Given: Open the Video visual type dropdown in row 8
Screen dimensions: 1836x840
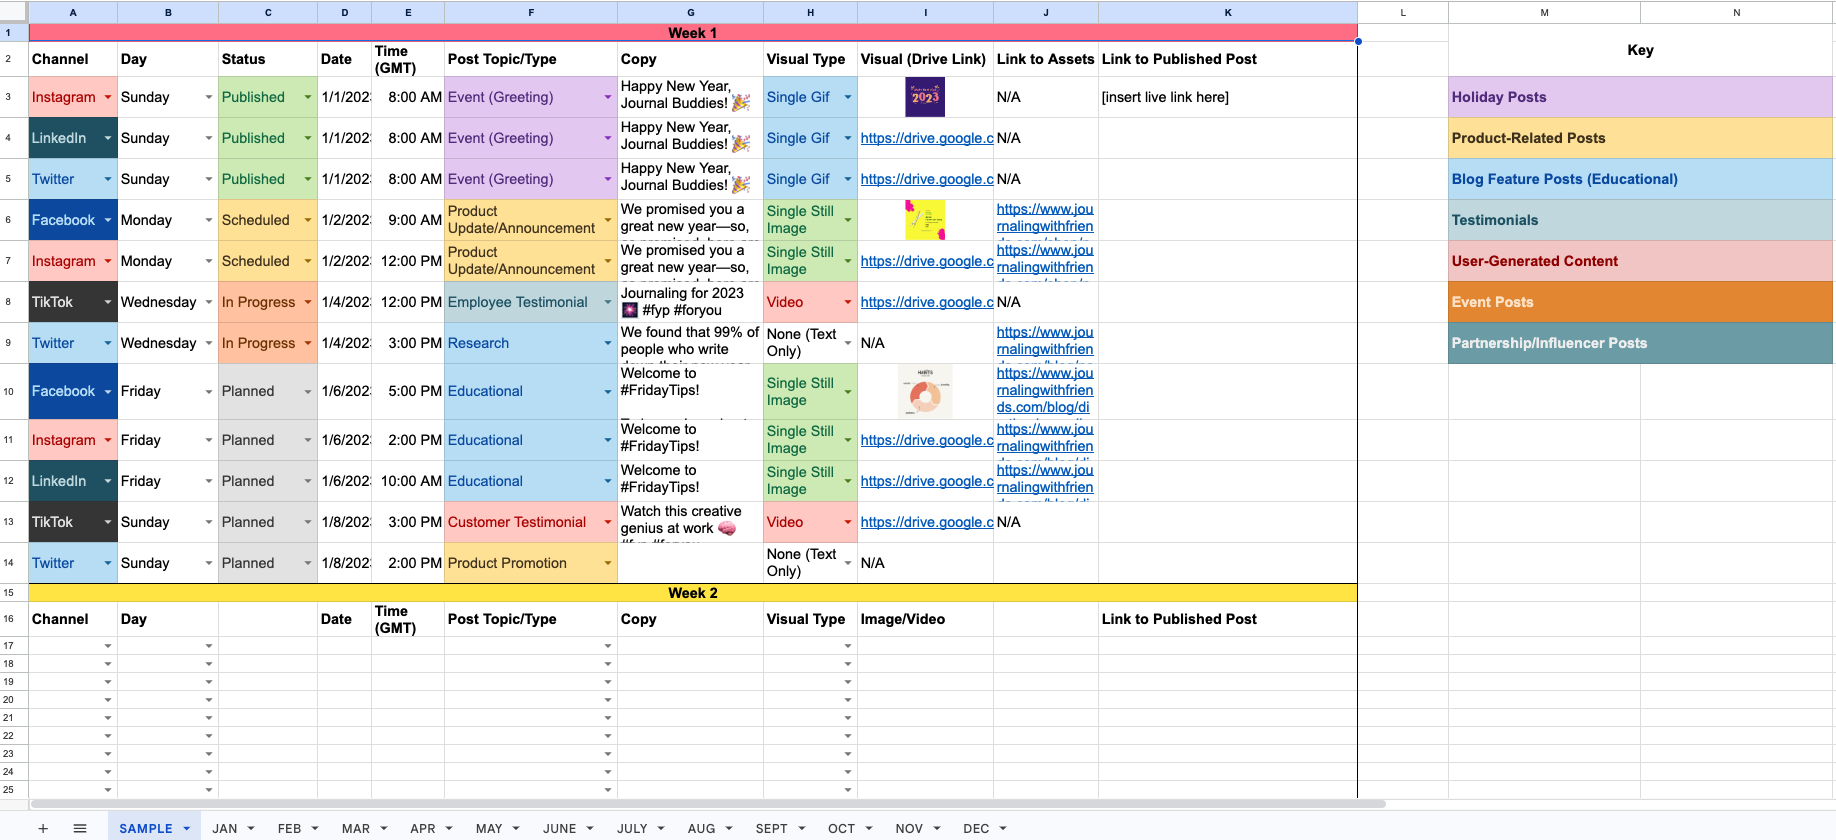Looking at the screenshot, I should [847, 302].
